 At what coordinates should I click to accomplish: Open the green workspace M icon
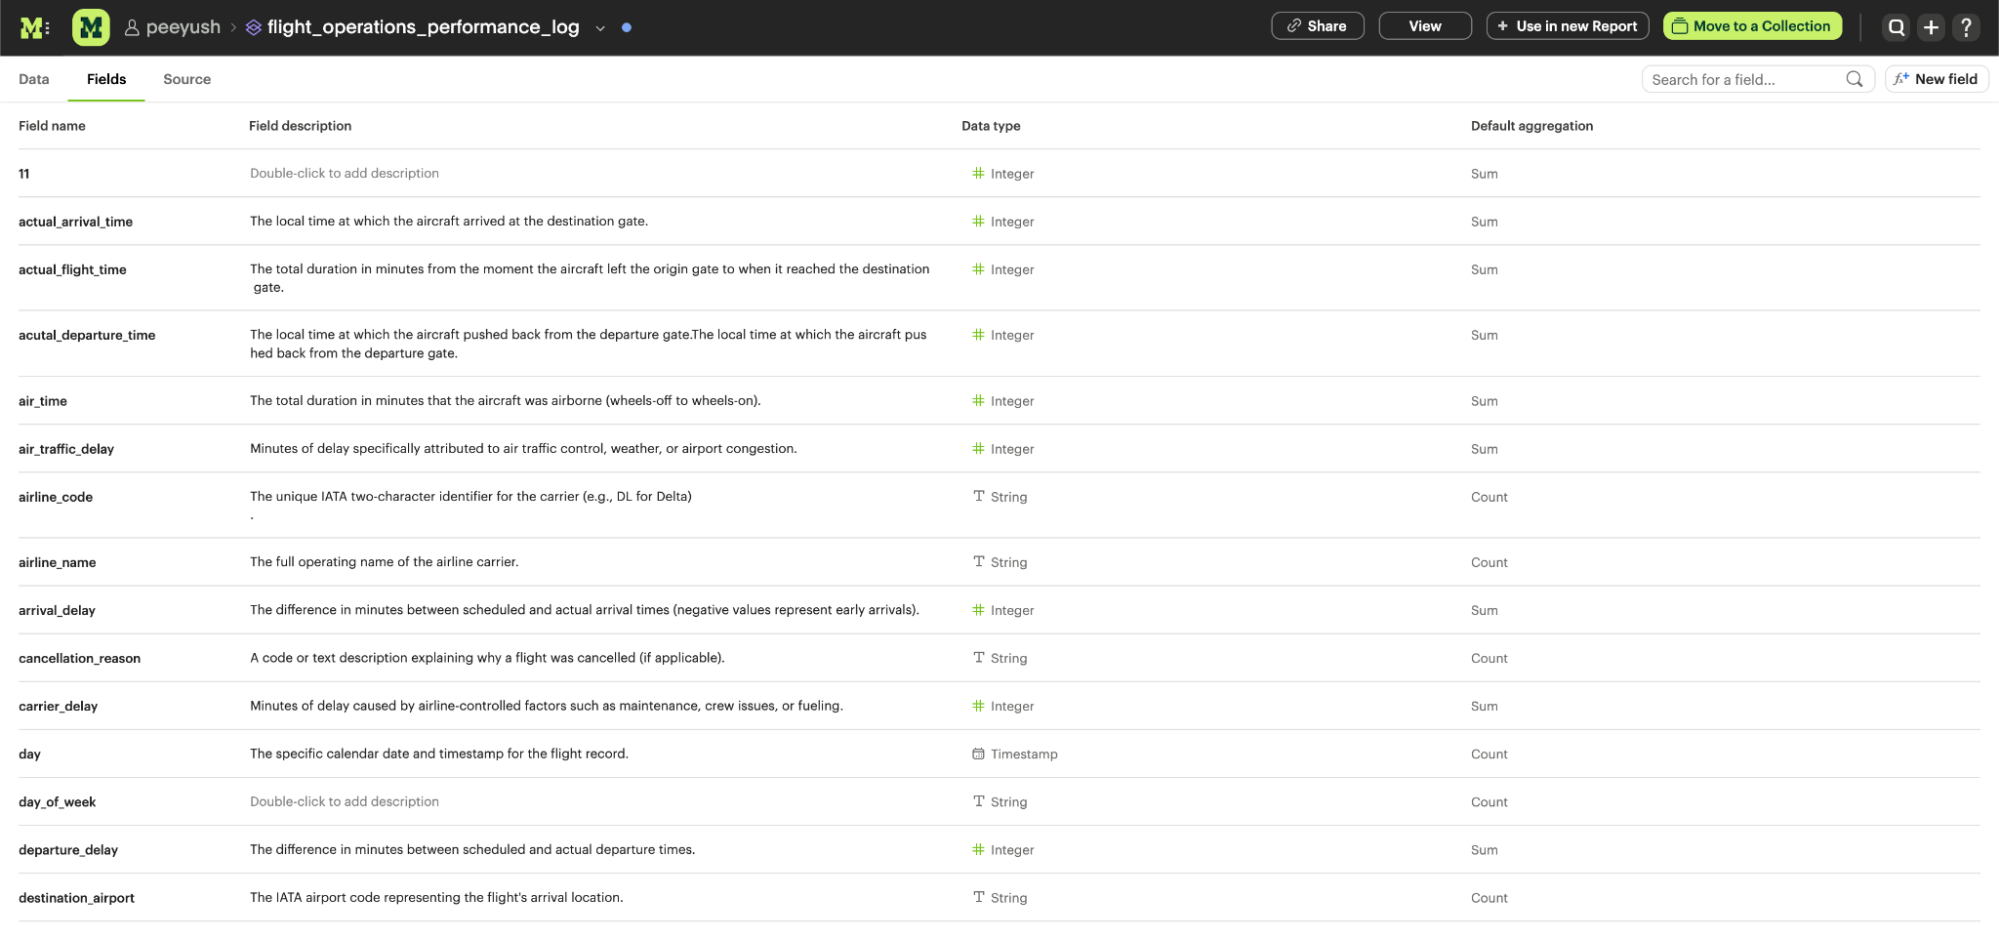[91, 28]
